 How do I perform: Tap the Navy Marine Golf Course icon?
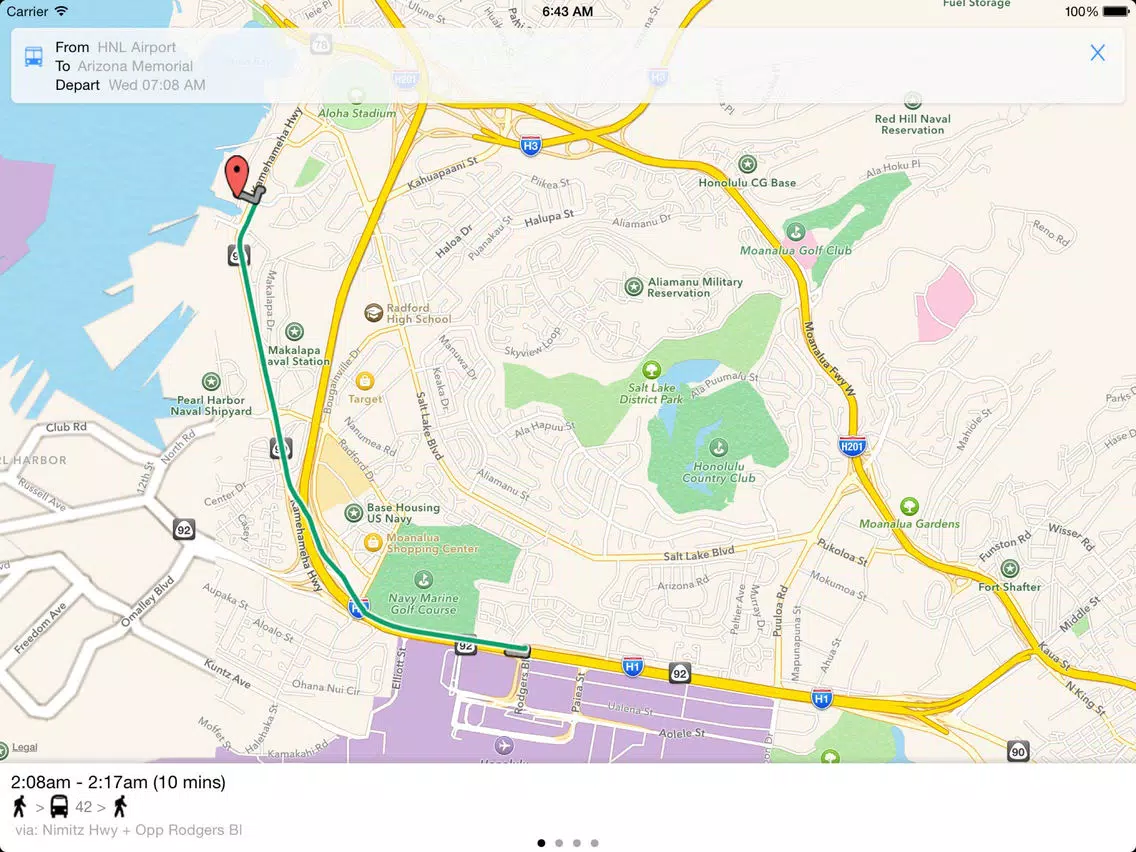point(423,579)
